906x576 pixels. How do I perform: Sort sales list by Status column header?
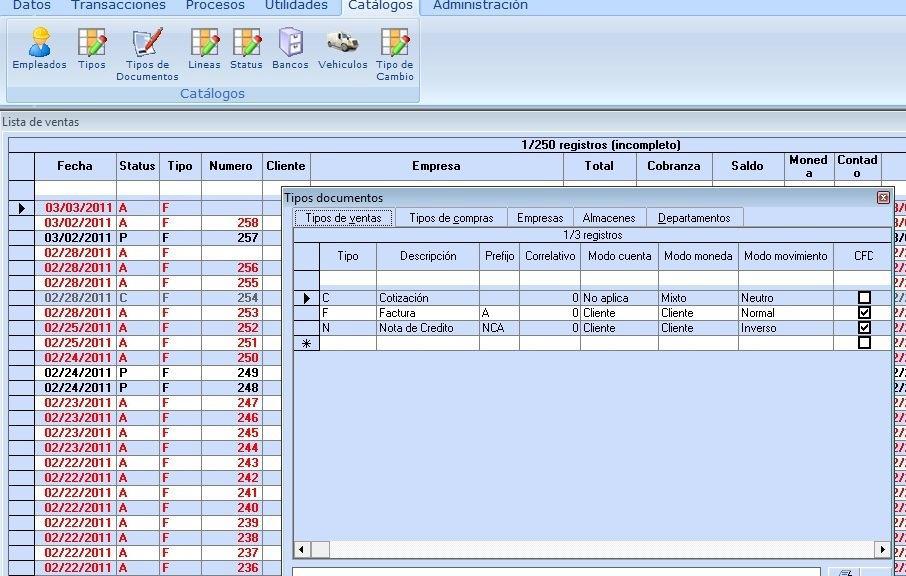(138, 166)
